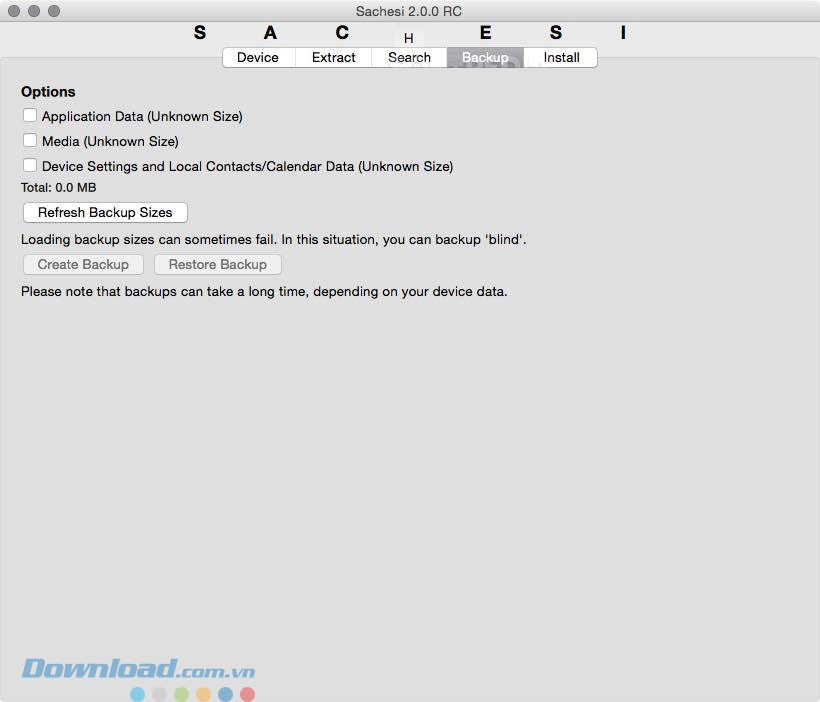Click the Download.com.vn watermark logo
The height and width of the screenshot is (702, 820).
(x=138, y=668)
